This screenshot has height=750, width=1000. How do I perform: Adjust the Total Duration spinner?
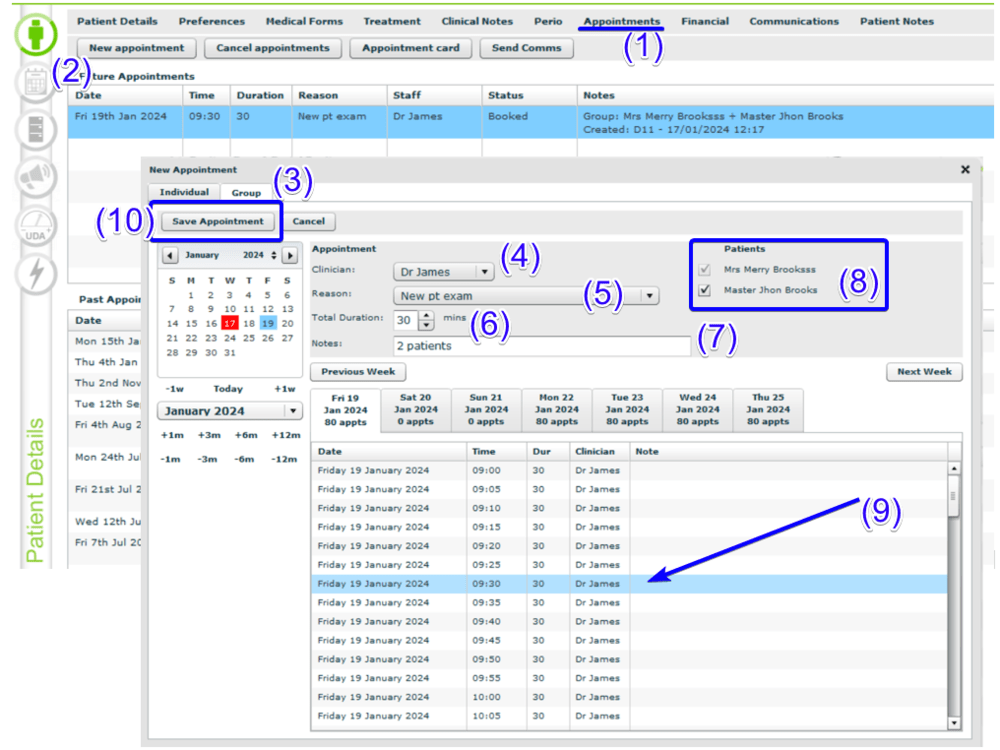click(x=427, y=320)
